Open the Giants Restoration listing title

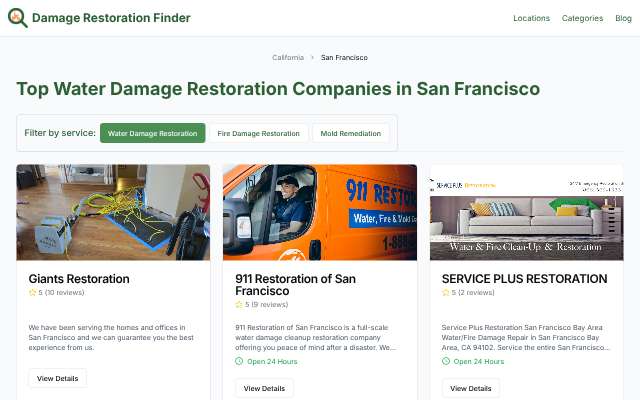[x=79, y=279]
